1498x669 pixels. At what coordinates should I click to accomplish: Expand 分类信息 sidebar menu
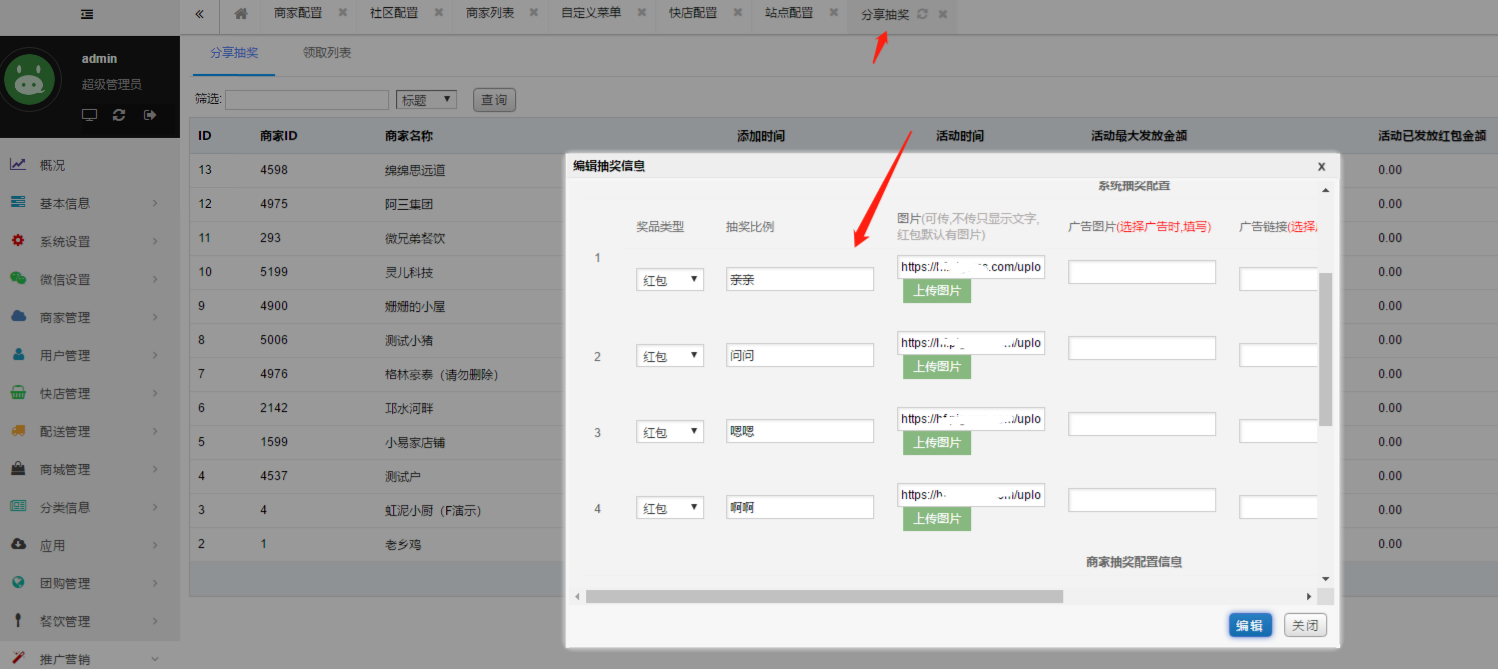(90, 507)
